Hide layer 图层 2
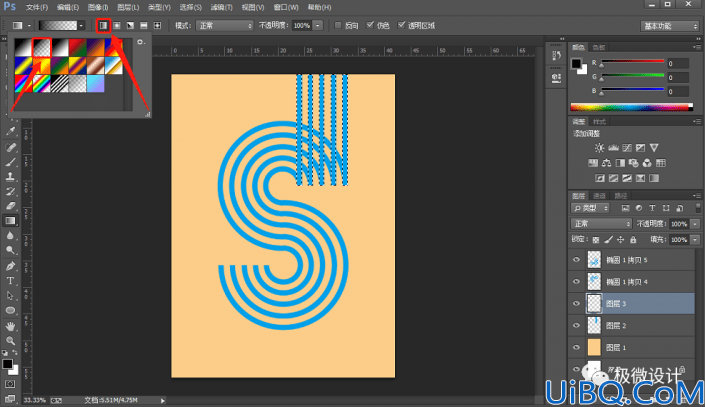The height and width of the screenshot is (407, 705). pyautogui.click(x=576, y=326)
